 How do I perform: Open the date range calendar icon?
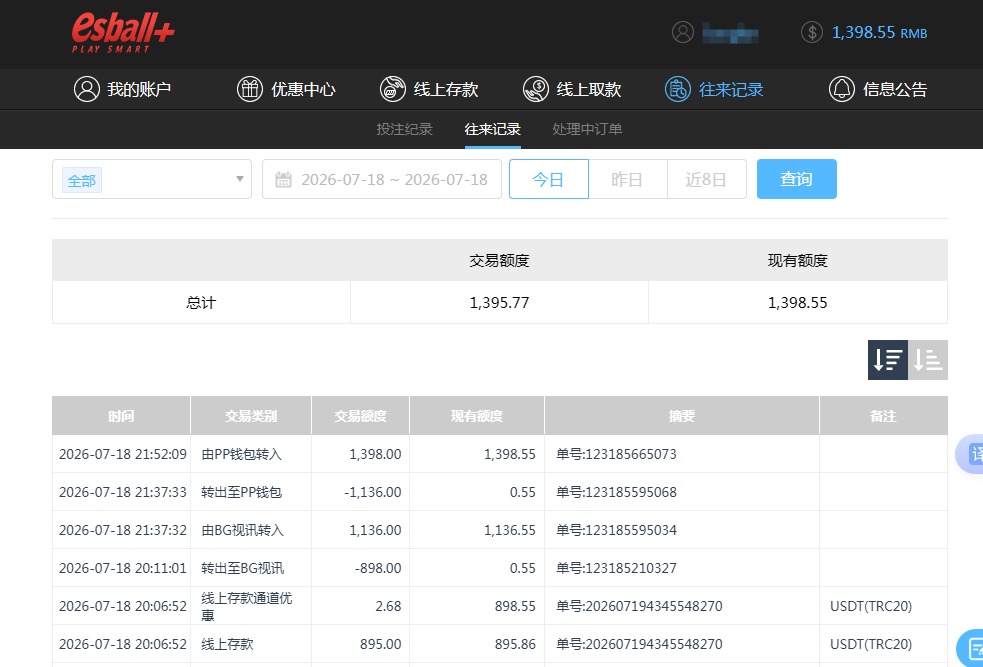click(283, 180)
